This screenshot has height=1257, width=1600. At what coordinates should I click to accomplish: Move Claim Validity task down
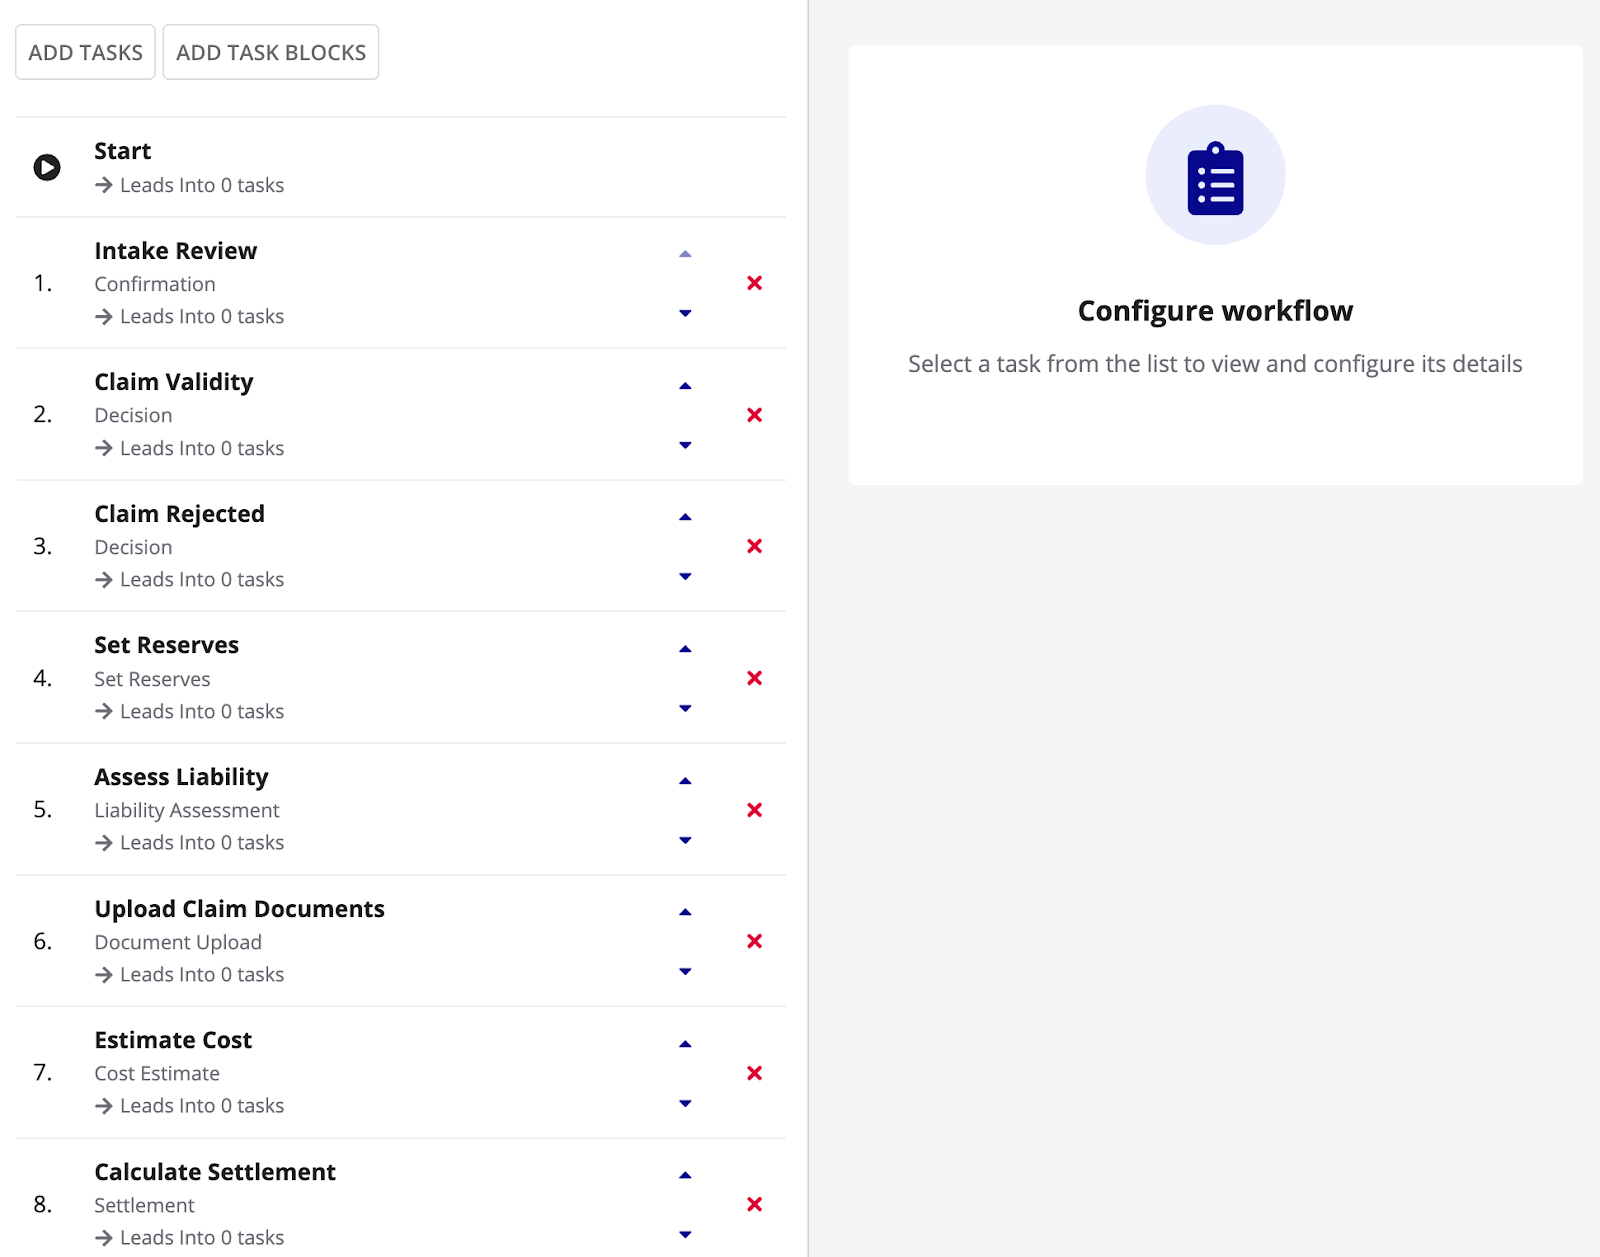685,445
